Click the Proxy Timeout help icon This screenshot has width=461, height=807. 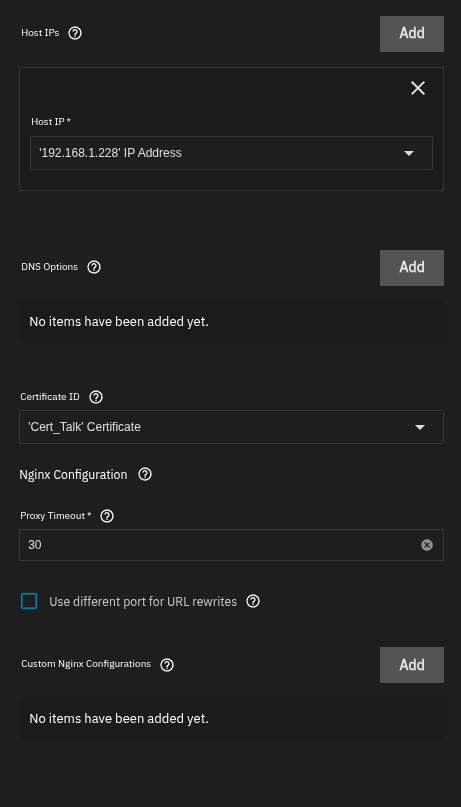click(107, 516)
